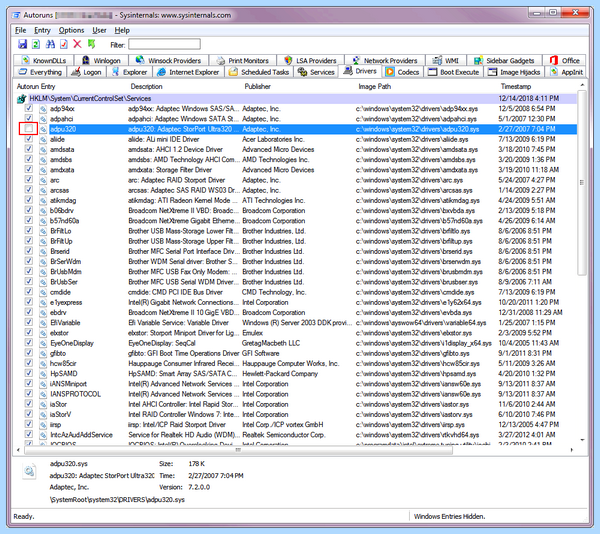Select the HKLM\System\CurrentControlSet\Services header row
Viewport: 600px width, 534px height.
(296, 99)
